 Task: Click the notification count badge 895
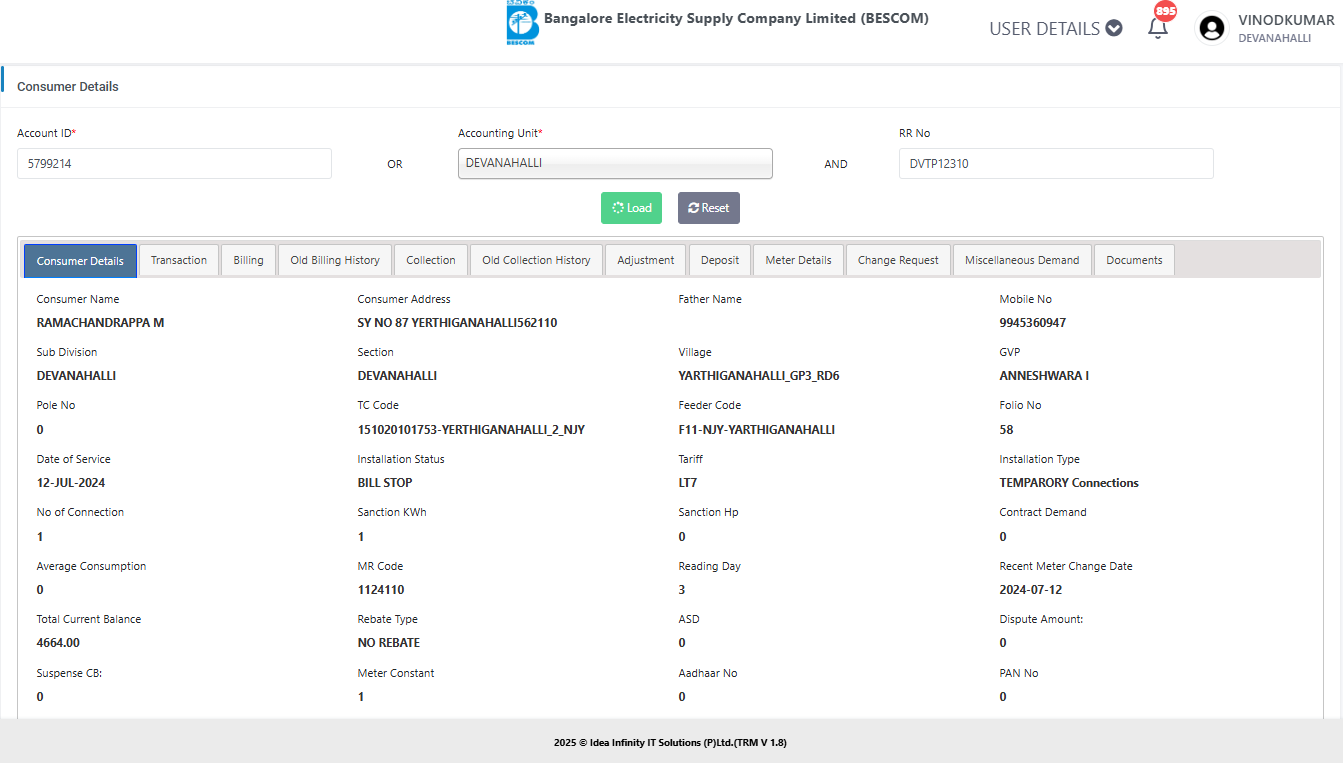pos(1165,11)
